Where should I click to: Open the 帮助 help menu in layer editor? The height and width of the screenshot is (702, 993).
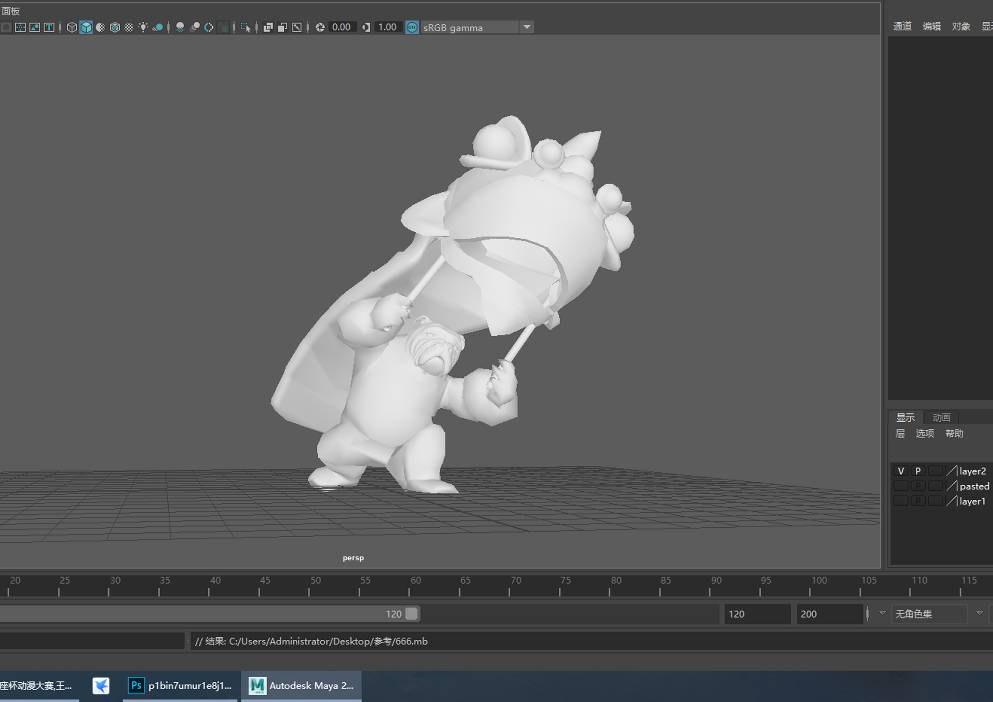click(954, 433)
